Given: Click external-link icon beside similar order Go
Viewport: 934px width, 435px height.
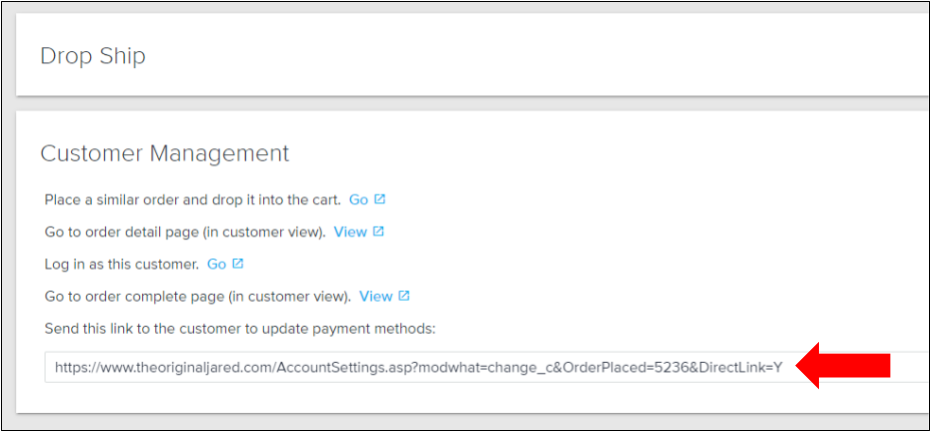Looking at the screenshot, I should click(x=380, y=199).
